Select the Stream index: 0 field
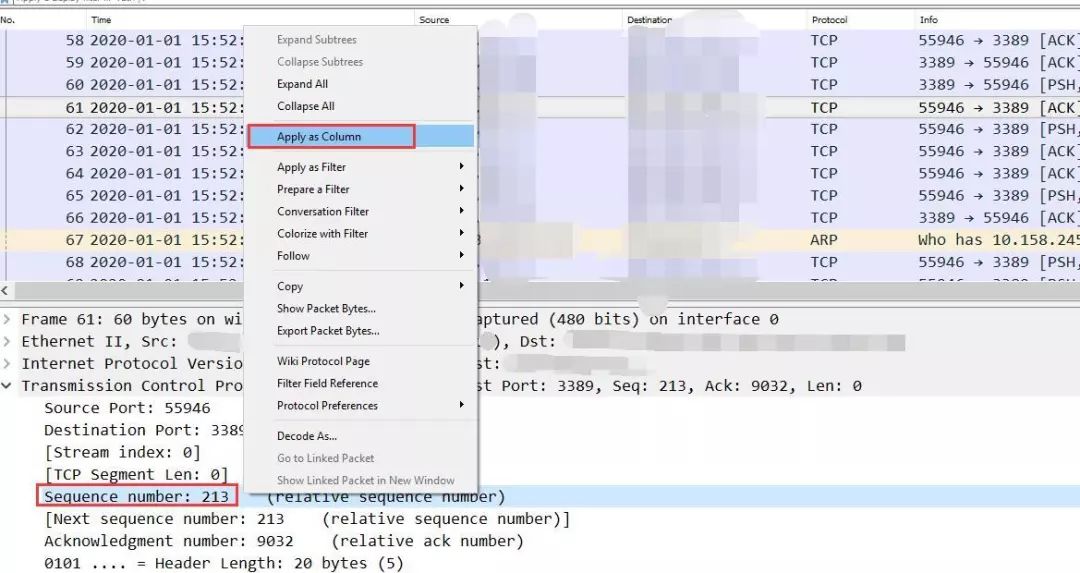The image size is (1080, 573). click(123, 452)
